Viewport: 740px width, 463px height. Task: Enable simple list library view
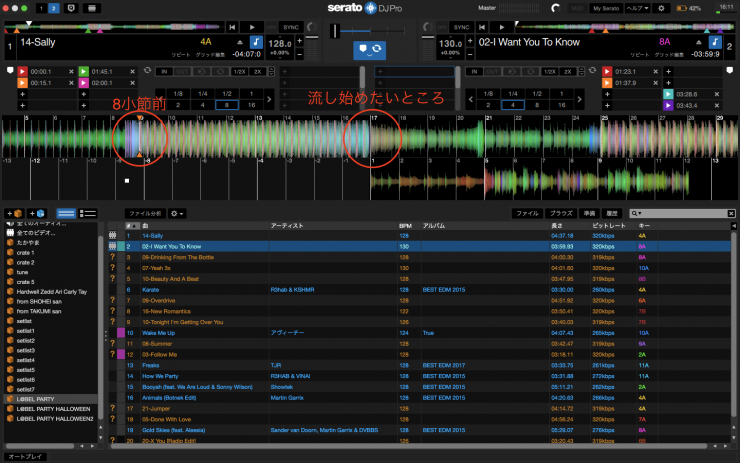66,213
